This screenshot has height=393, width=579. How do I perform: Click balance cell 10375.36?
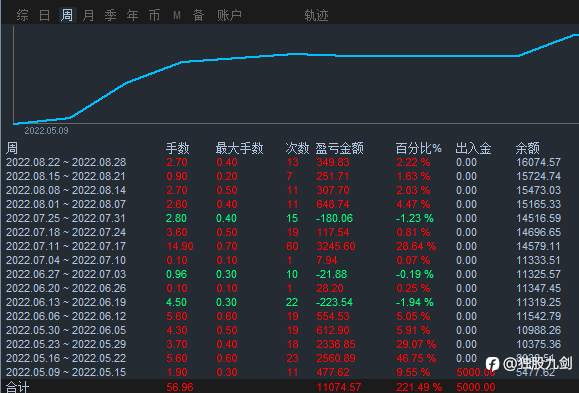[538, 345]
